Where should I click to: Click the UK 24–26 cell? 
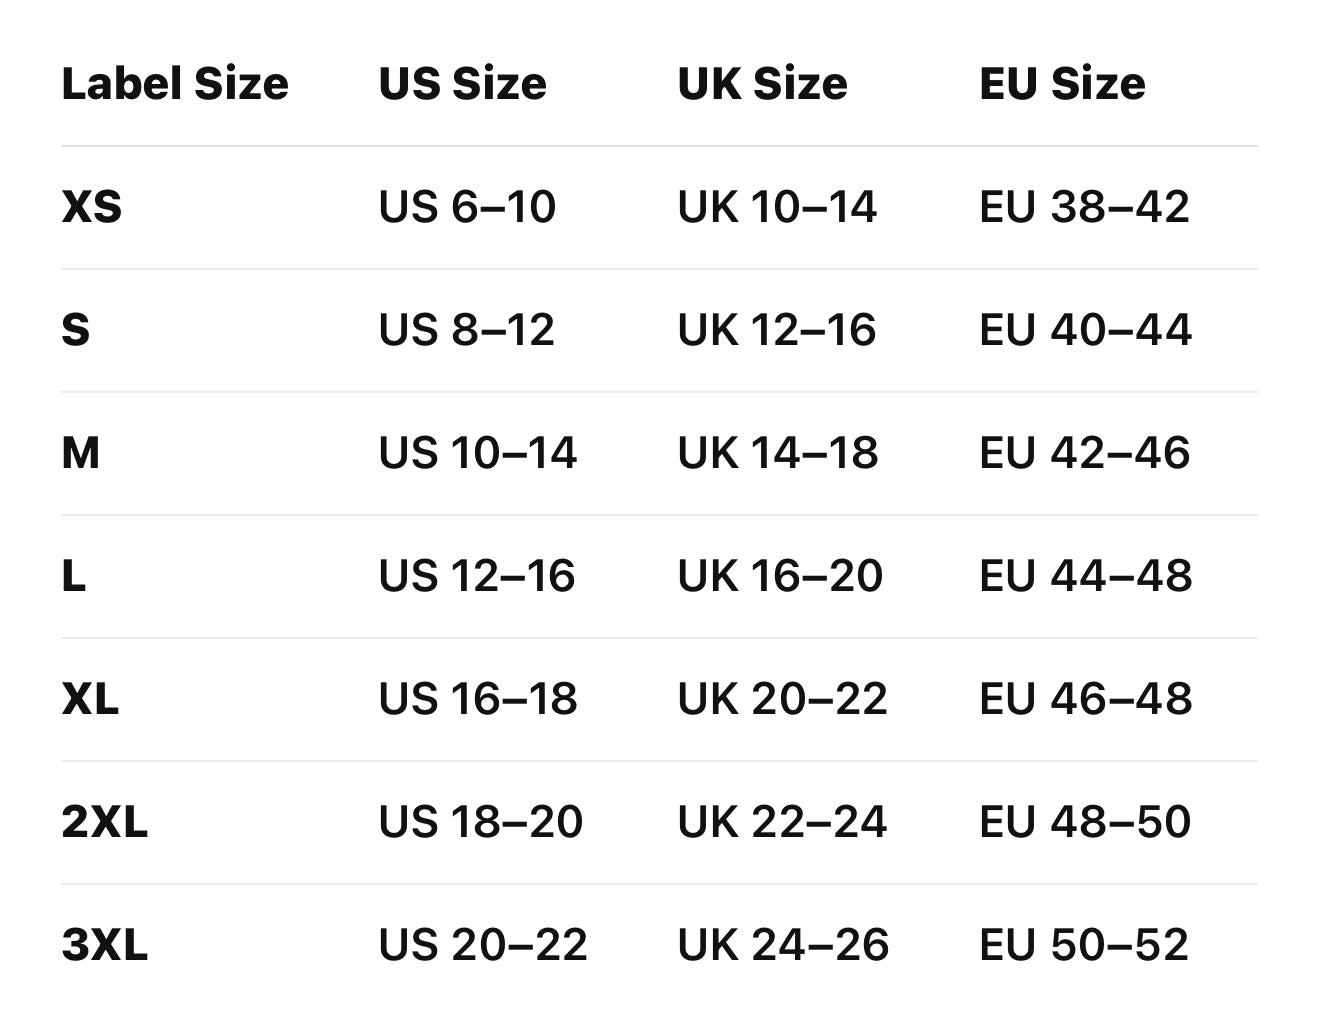[x=783, y=946]
